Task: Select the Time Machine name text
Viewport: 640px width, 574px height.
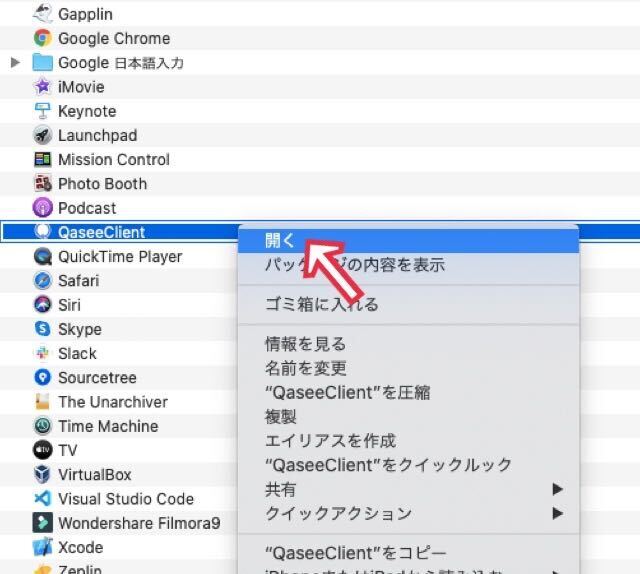Action: click(x=109, y=426)
